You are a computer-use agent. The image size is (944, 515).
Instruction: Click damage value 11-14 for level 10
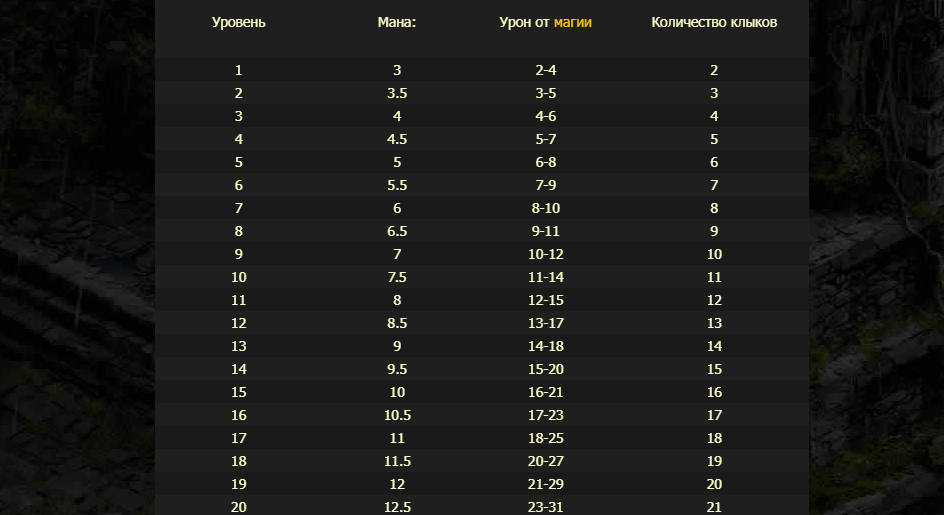coord(545,277)
